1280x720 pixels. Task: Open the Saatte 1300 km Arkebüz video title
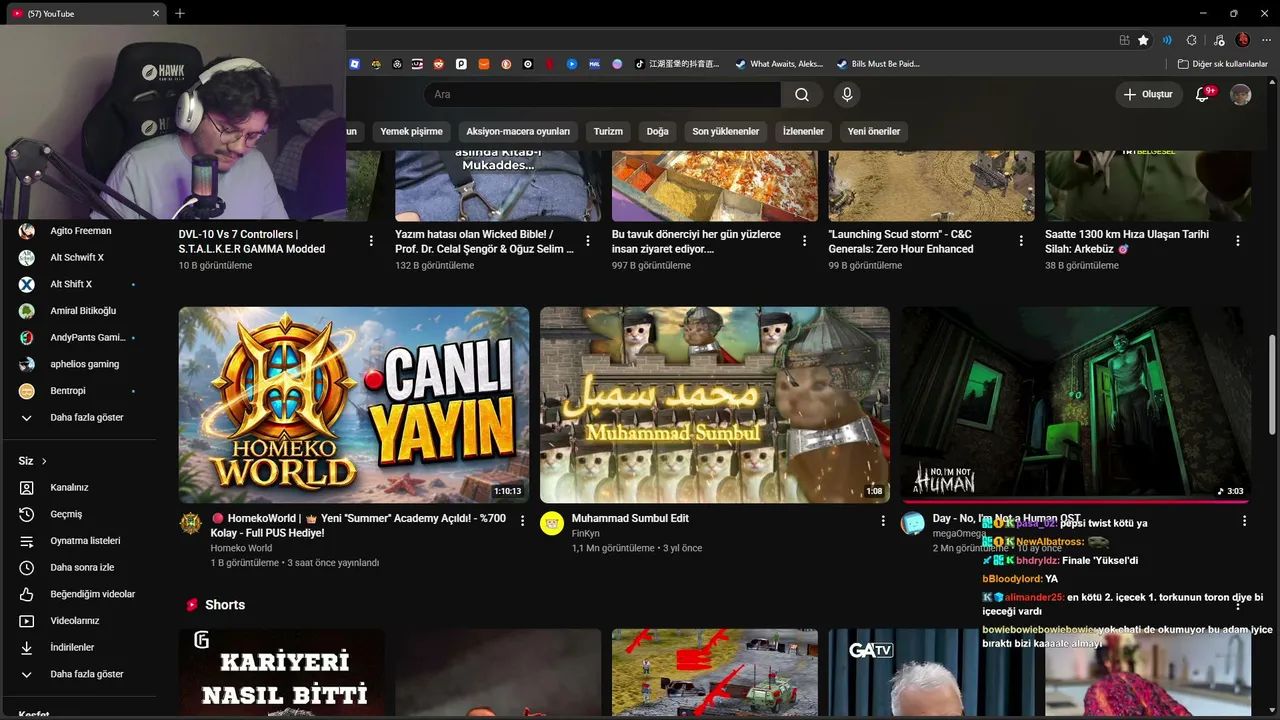tap(1127, 241)
